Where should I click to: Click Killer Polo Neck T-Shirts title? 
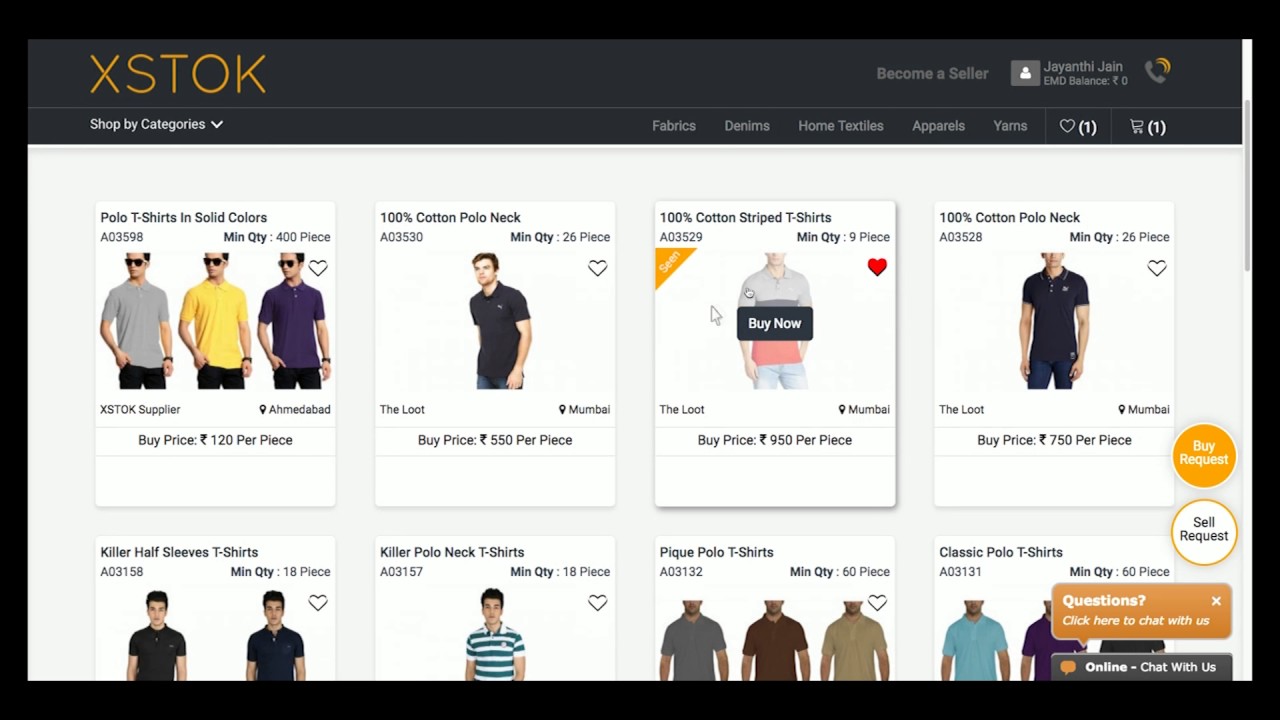point(452,552)
